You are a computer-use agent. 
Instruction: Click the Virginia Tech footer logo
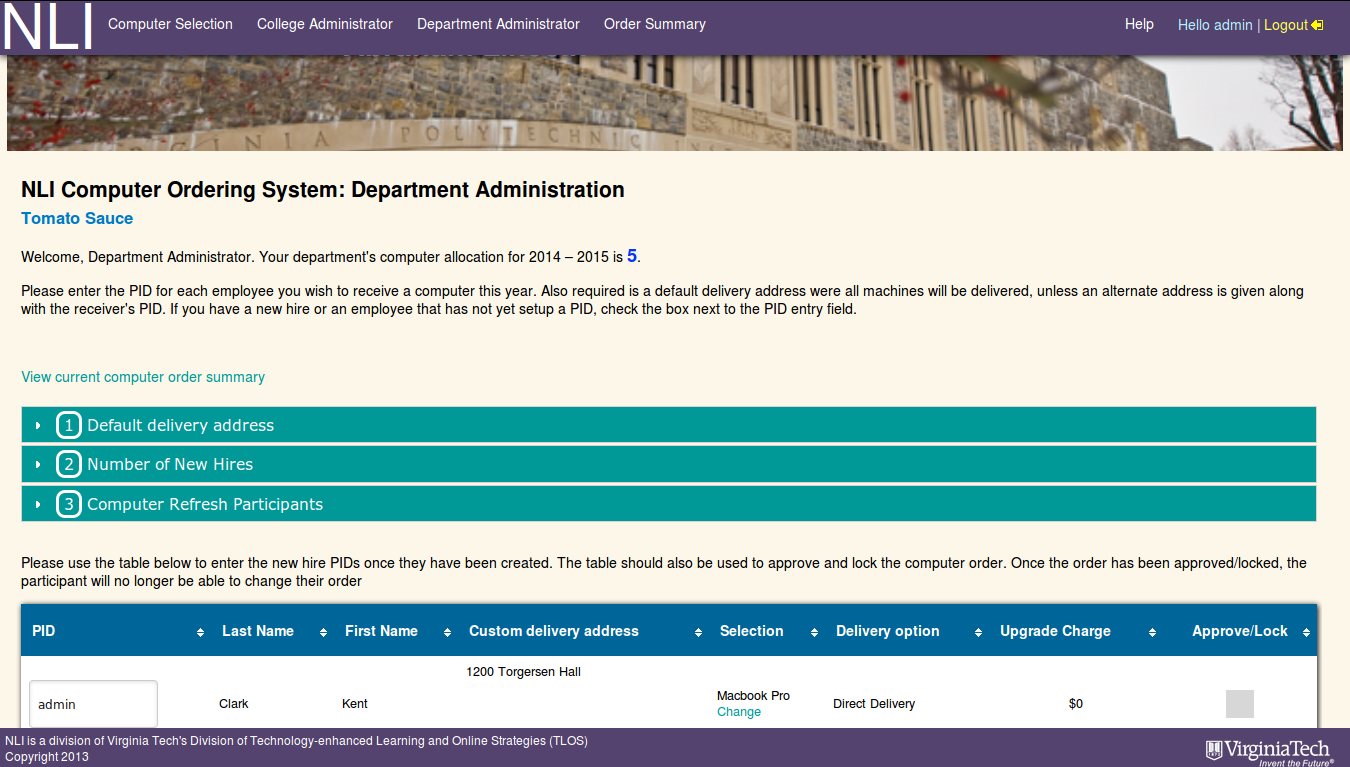[x=1269, y=751]
